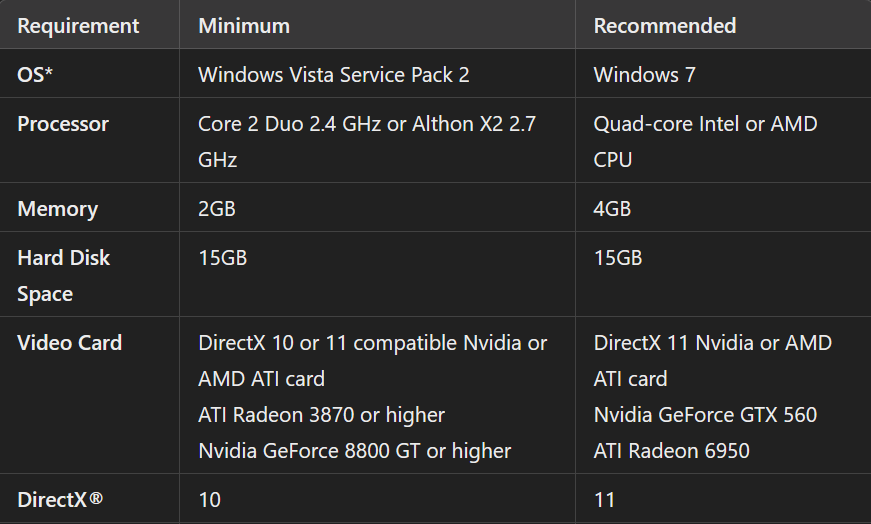
Task: Click the 15GB value under Minimum
Action: (222, 258)
